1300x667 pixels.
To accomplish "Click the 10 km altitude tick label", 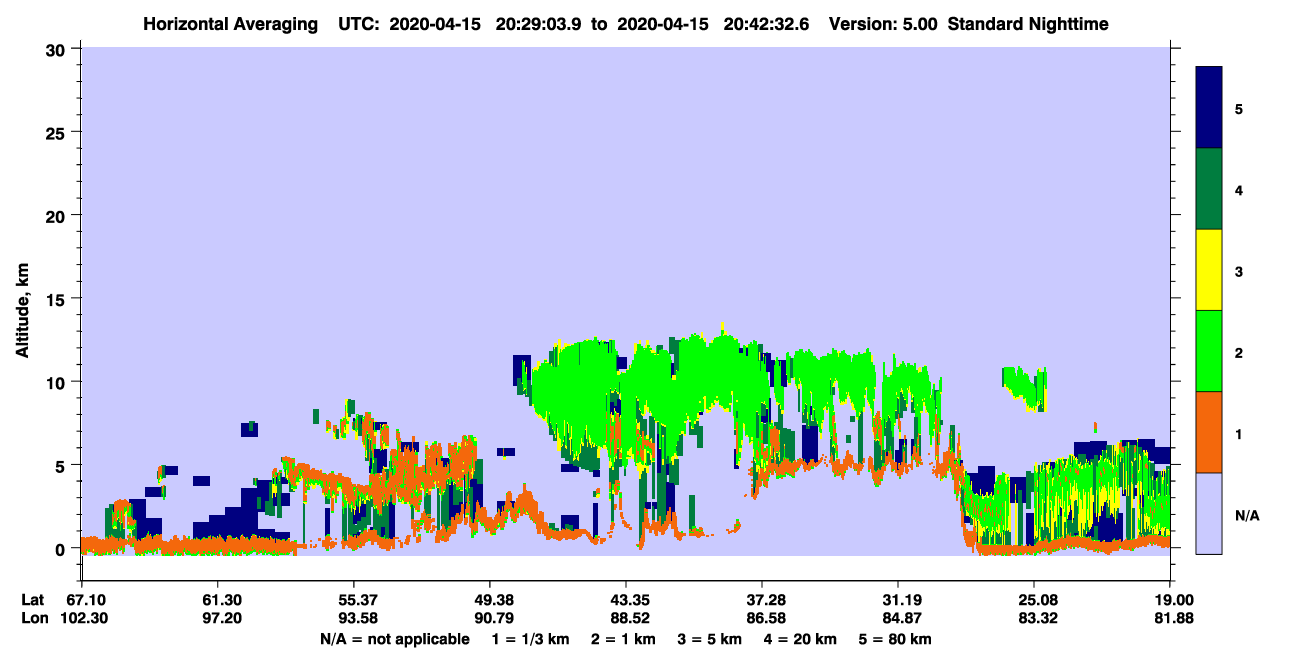I will click(x=57, y=382).
